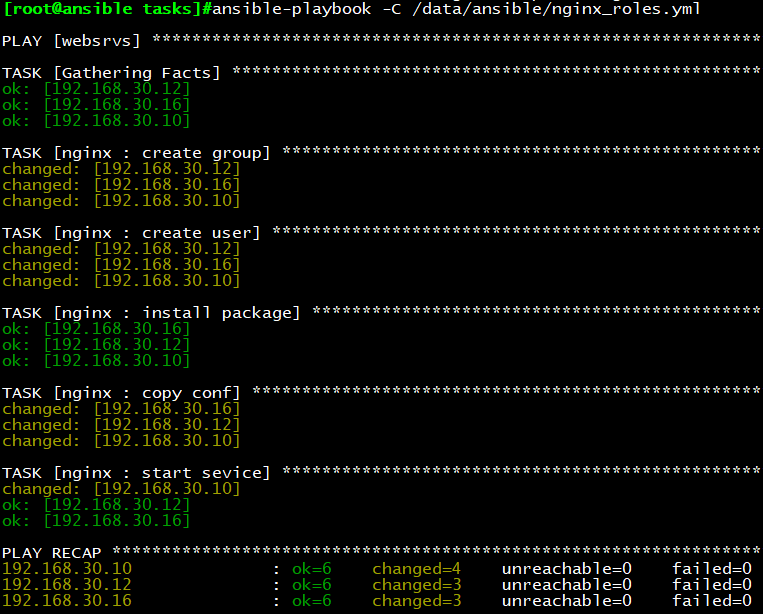Click ok=6 in the 192.168.30.12 recap row
Image resolution: width=763 pixels, height=614 pixels.
pos(312,585)
